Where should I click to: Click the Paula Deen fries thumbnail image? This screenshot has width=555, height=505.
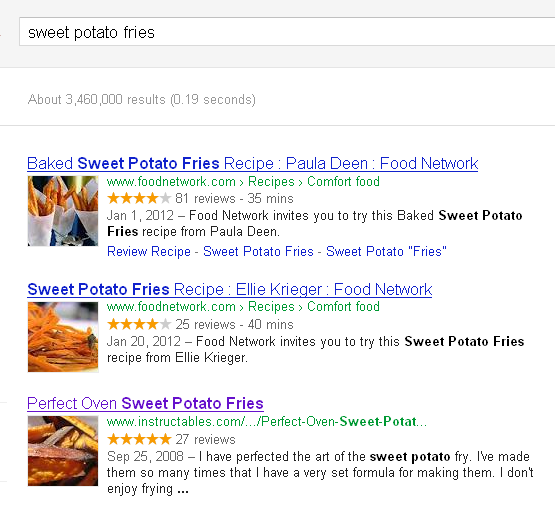[63, 211]
